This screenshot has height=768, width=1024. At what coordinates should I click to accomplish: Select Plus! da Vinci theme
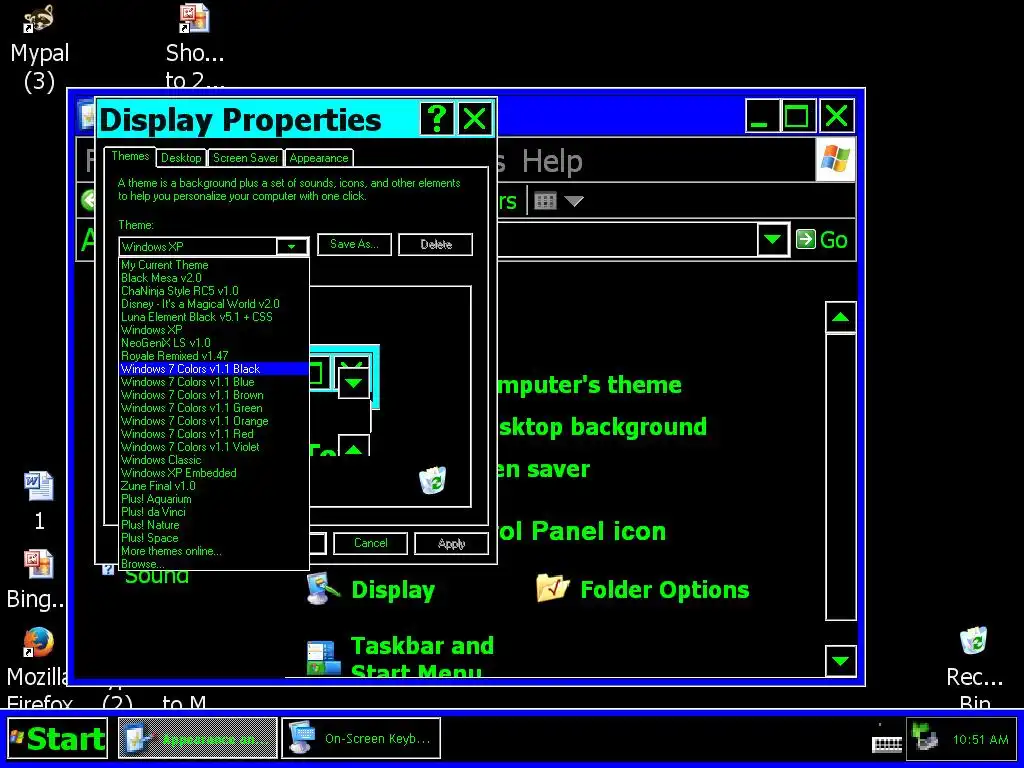click(x=214, y=512)
